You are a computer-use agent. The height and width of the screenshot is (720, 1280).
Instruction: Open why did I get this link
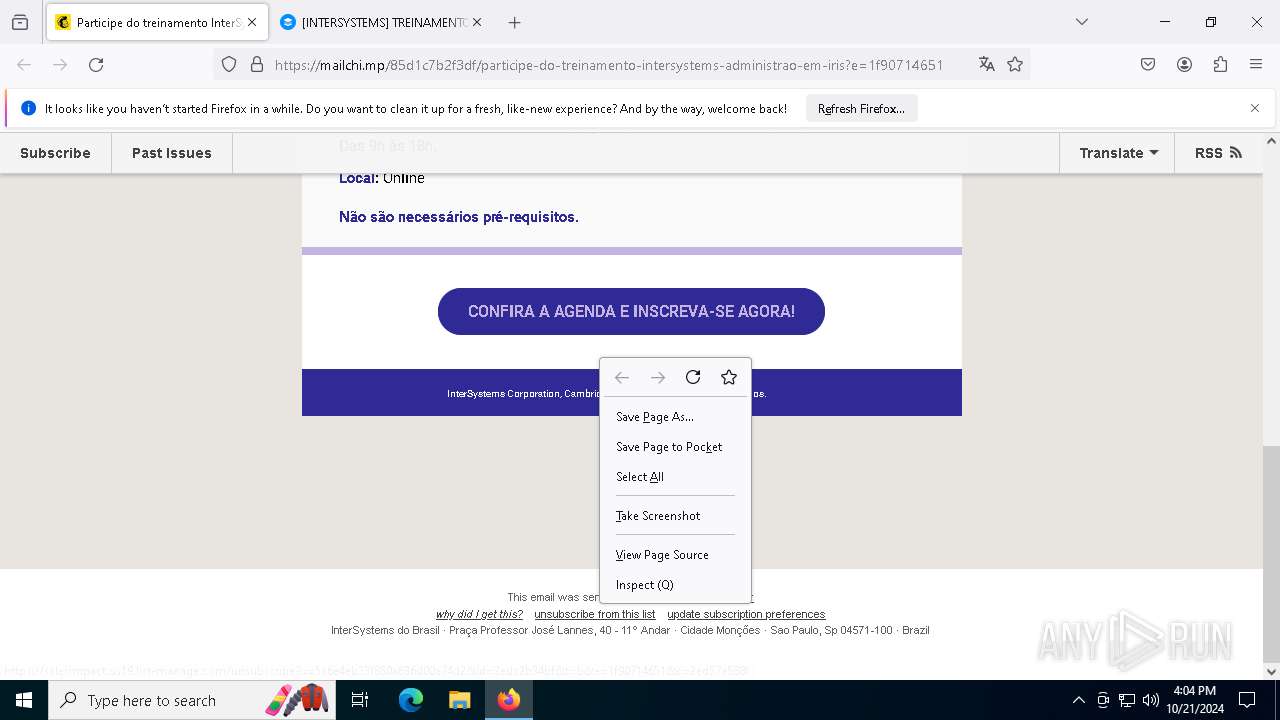click(x=479, y=614)
